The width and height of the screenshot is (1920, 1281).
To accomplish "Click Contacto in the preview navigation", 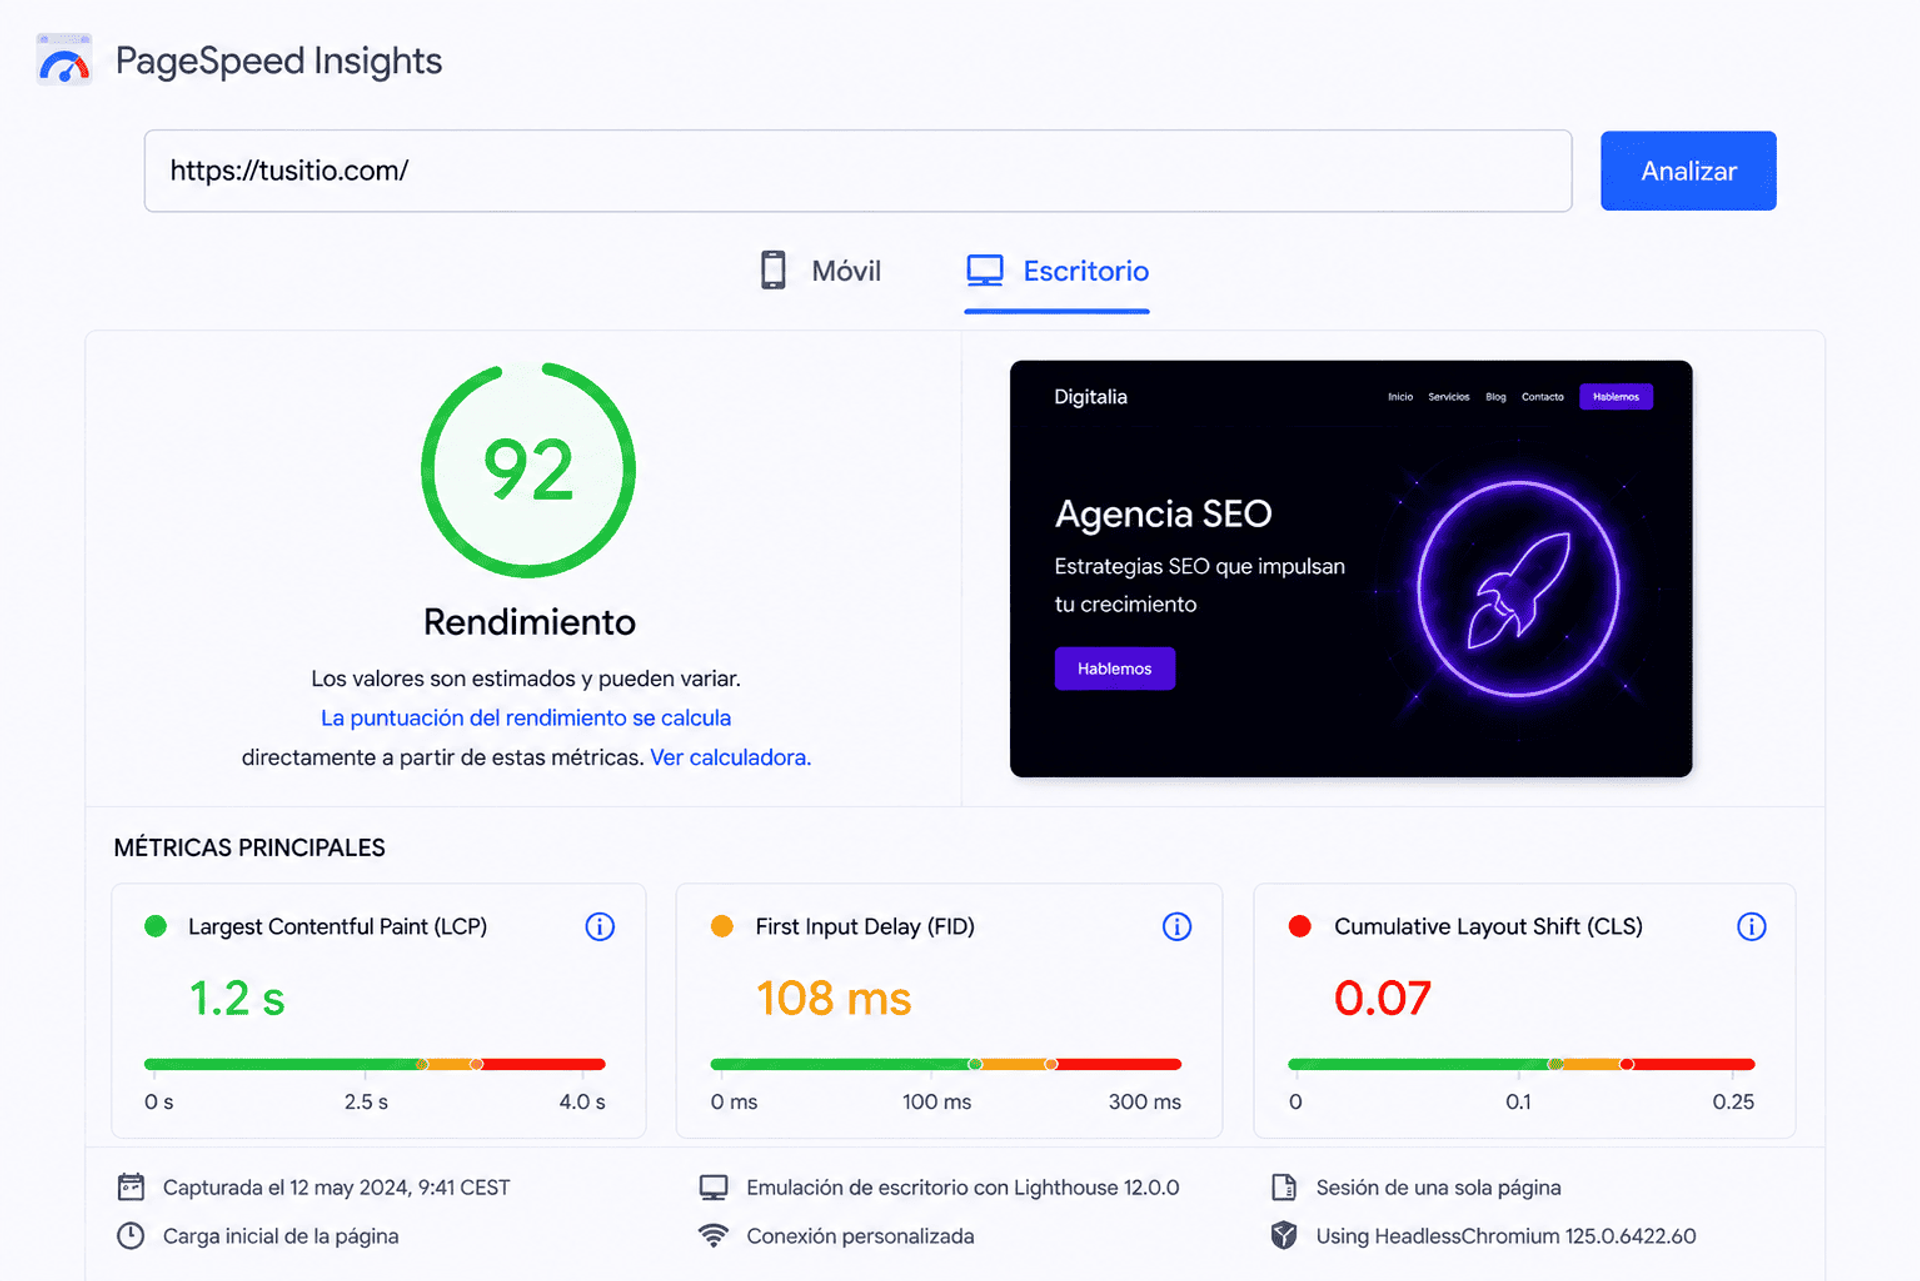I will (1542, 397).
